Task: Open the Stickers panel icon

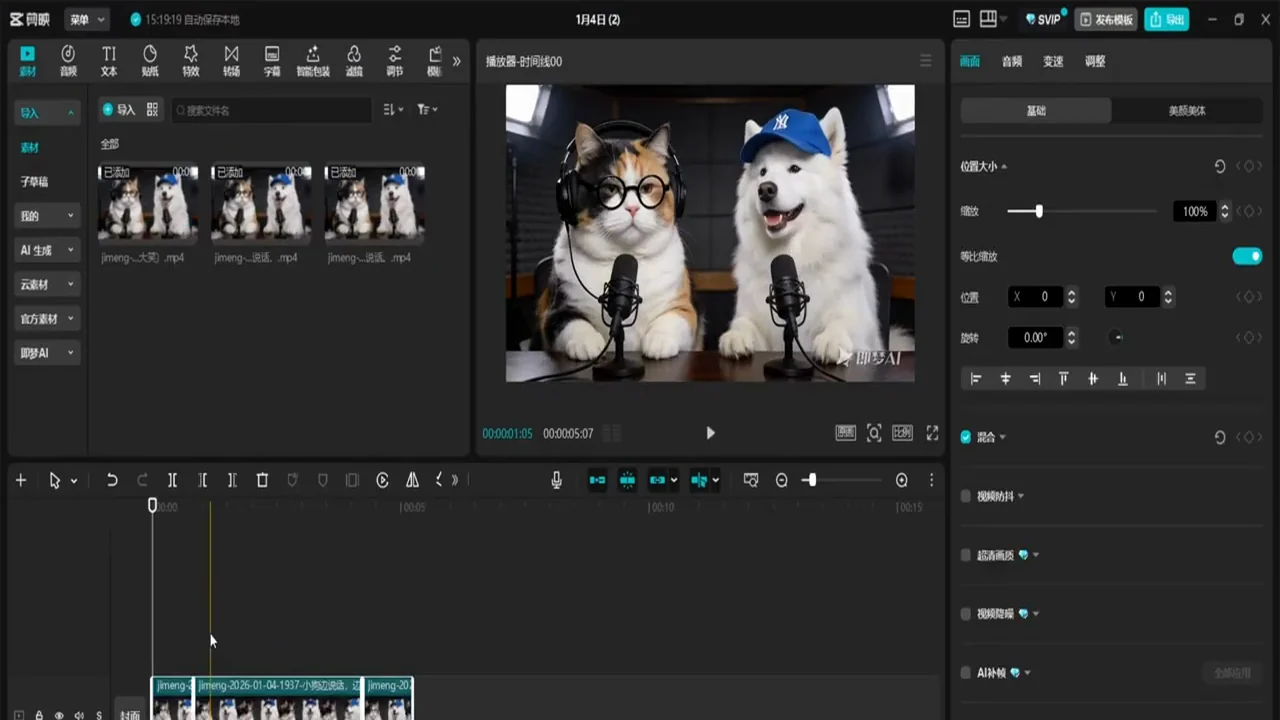Action: tap(150, 61)
